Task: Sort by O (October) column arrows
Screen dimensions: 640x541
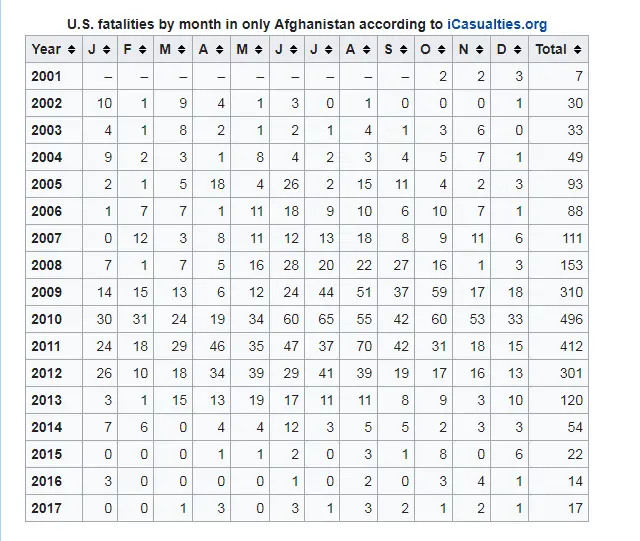Action: (442, 50)
